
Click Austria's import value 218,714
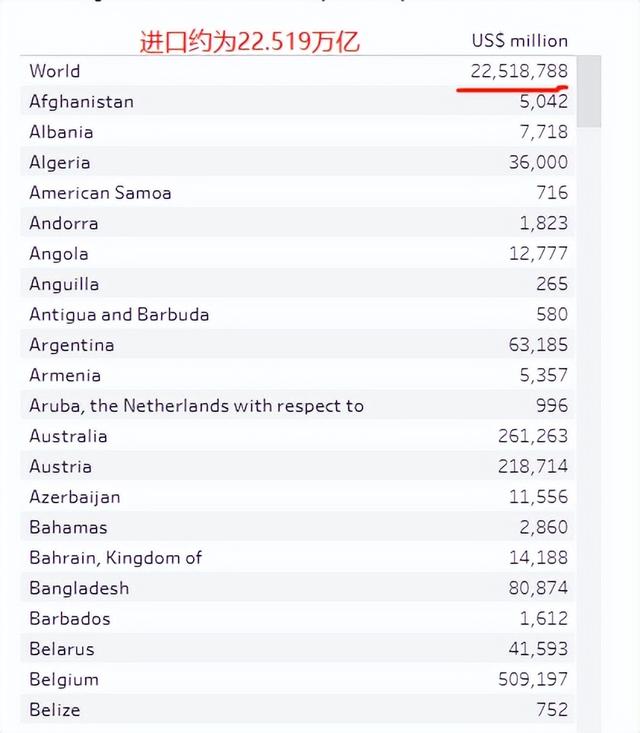point(532,467)
